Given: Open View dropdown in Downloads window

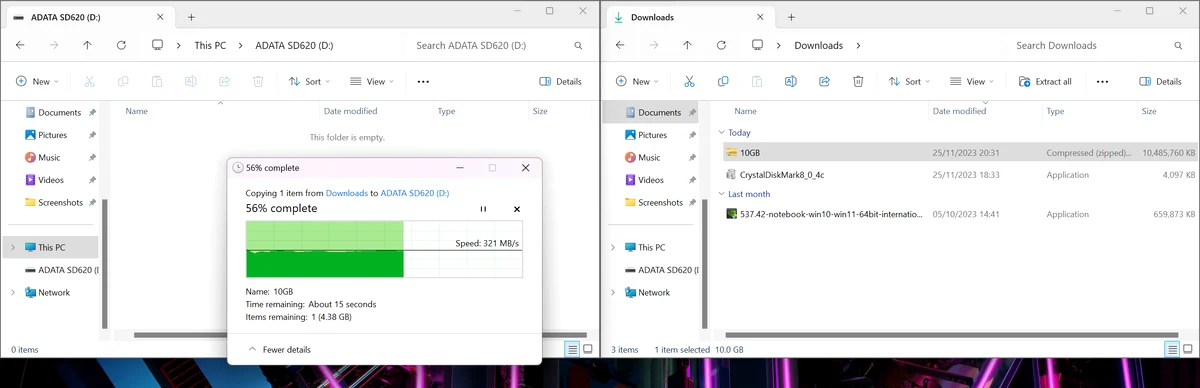Looking at the screenshot, I should click(x=971, y=82).
